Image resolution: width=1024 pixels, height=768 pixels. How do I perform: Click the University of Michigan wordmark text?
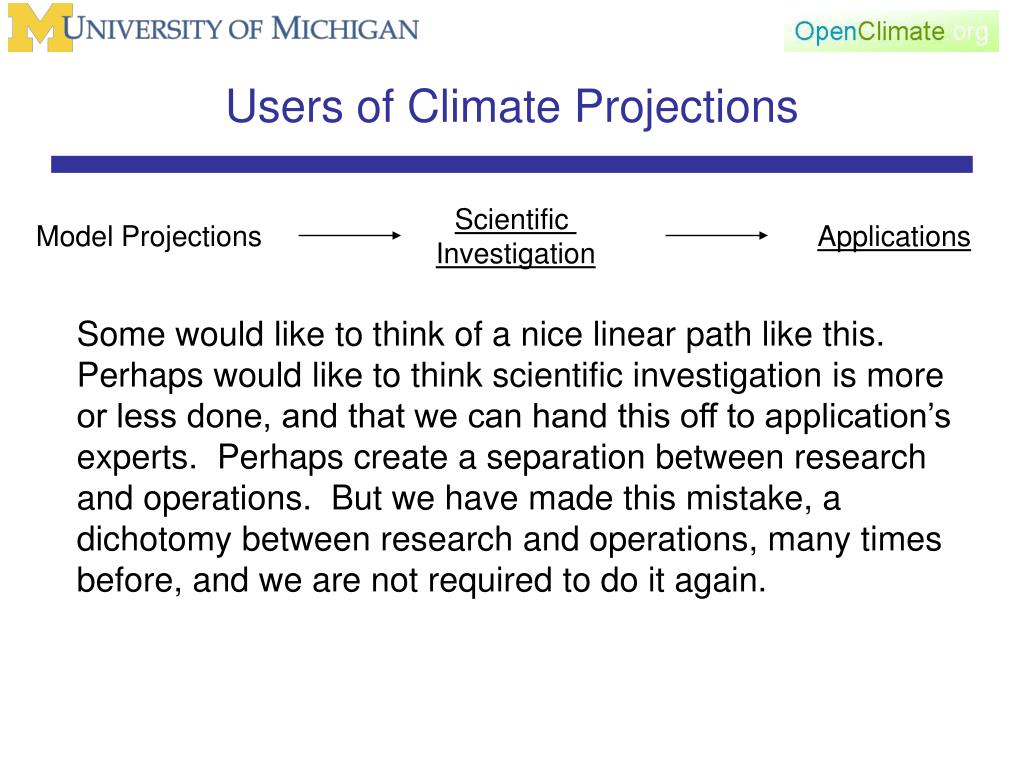point(240,29)
